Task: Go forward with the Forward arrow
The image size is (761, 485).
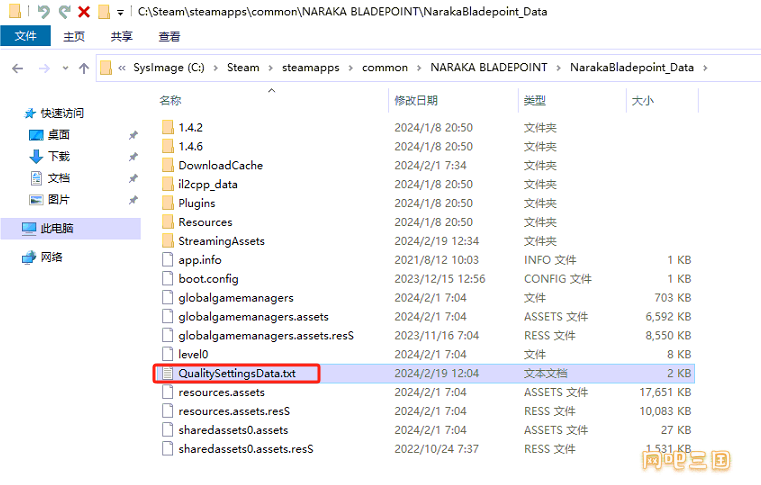Action: tap(44, 68)
